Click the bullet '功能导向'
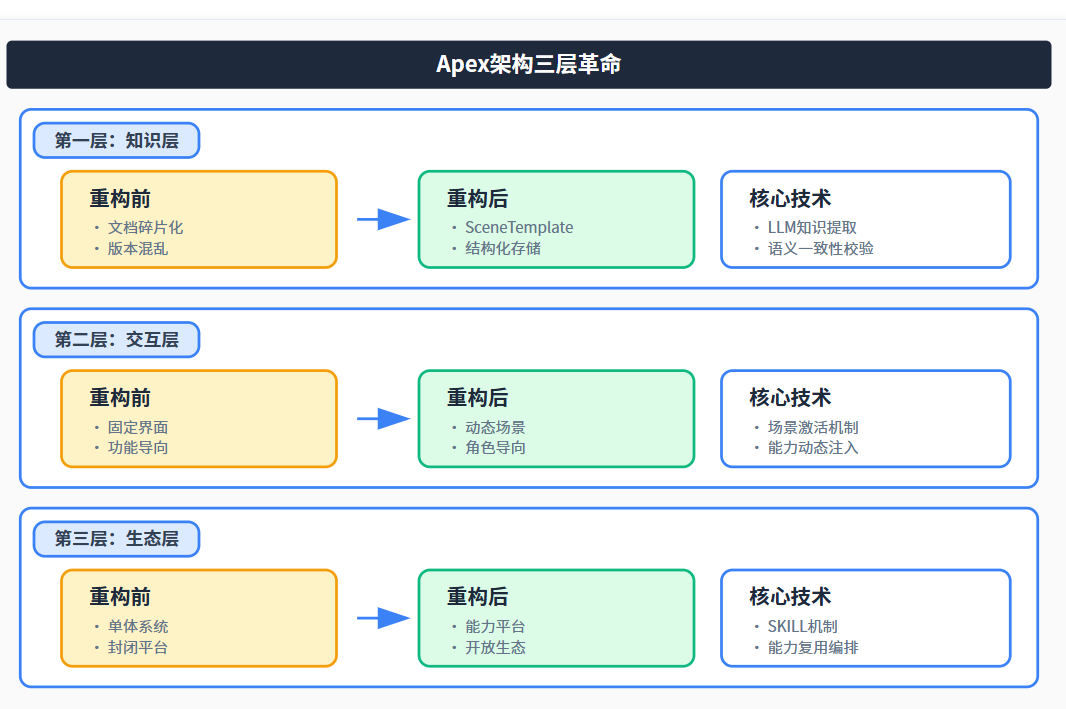The image size is (1066, 709). [137, 448]
